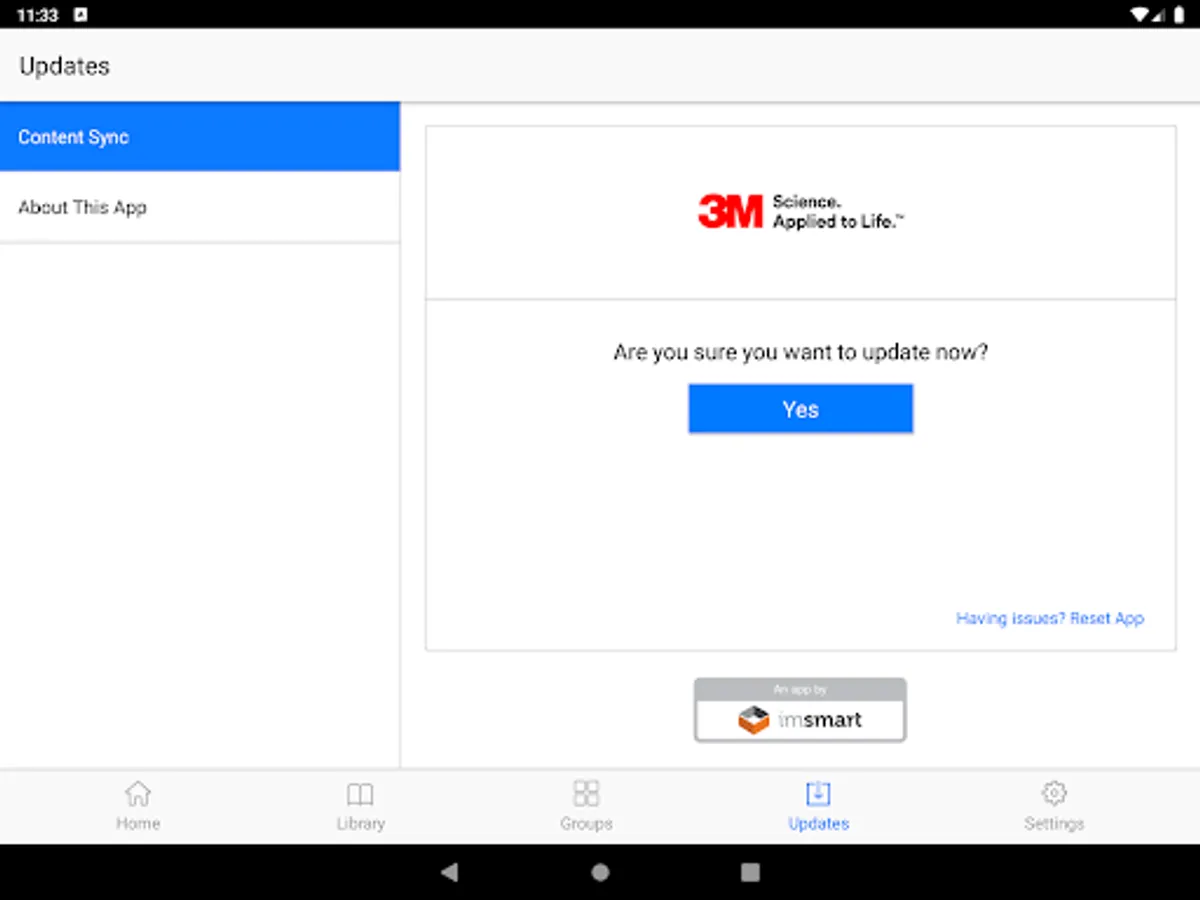Screen dimensions: 1200x900
Task: Tap the Science. Applied to Life. tagline
Action: pos(838,212)
